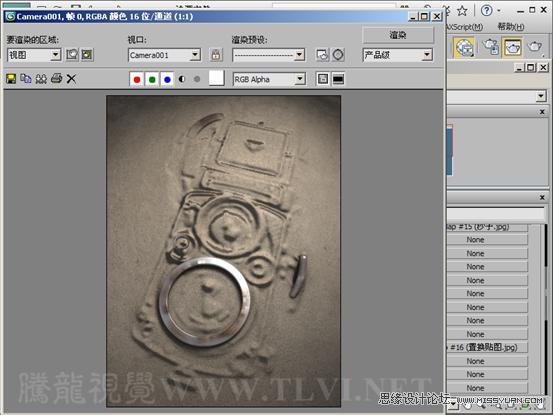Screen dimensions: 553x415
Task: Close the material editor window
Action: 543,67
